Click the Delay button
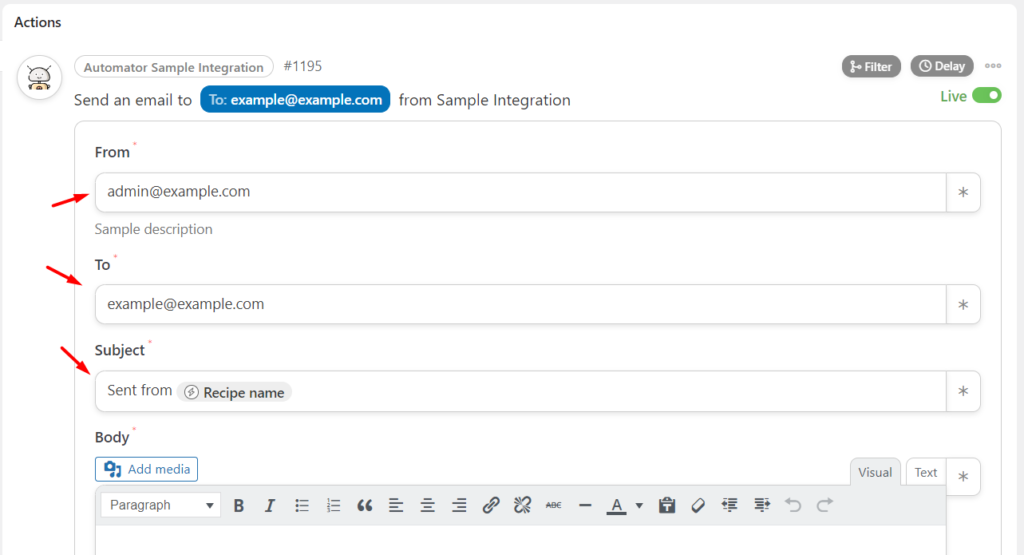 pos(941,66)
